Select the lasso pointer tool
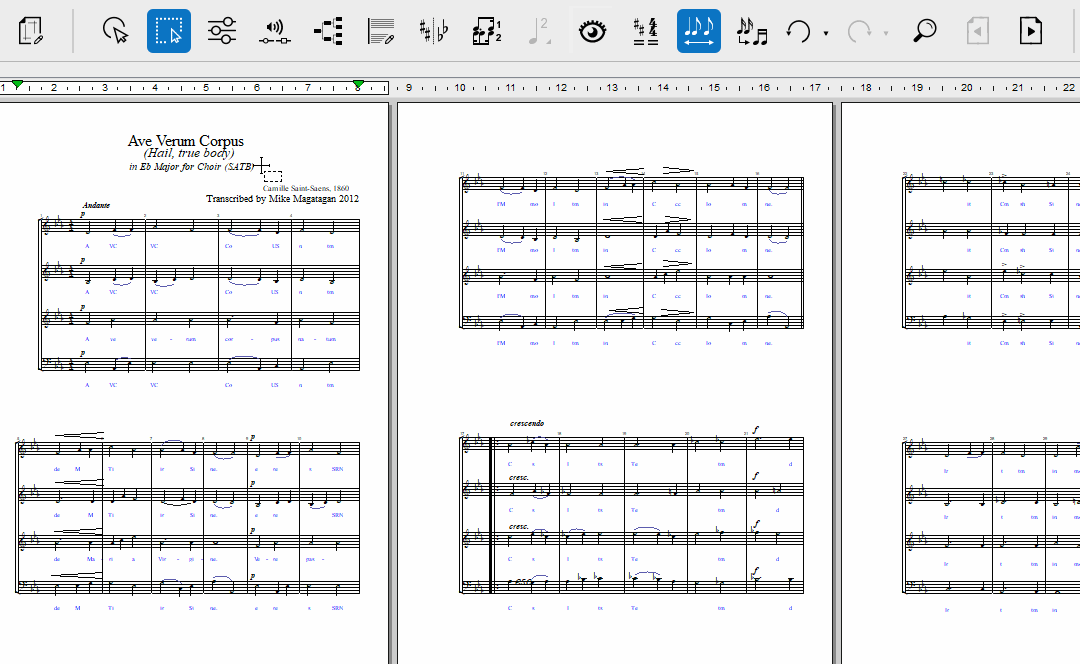The image size is (1080, 664). tap(115, 31)
